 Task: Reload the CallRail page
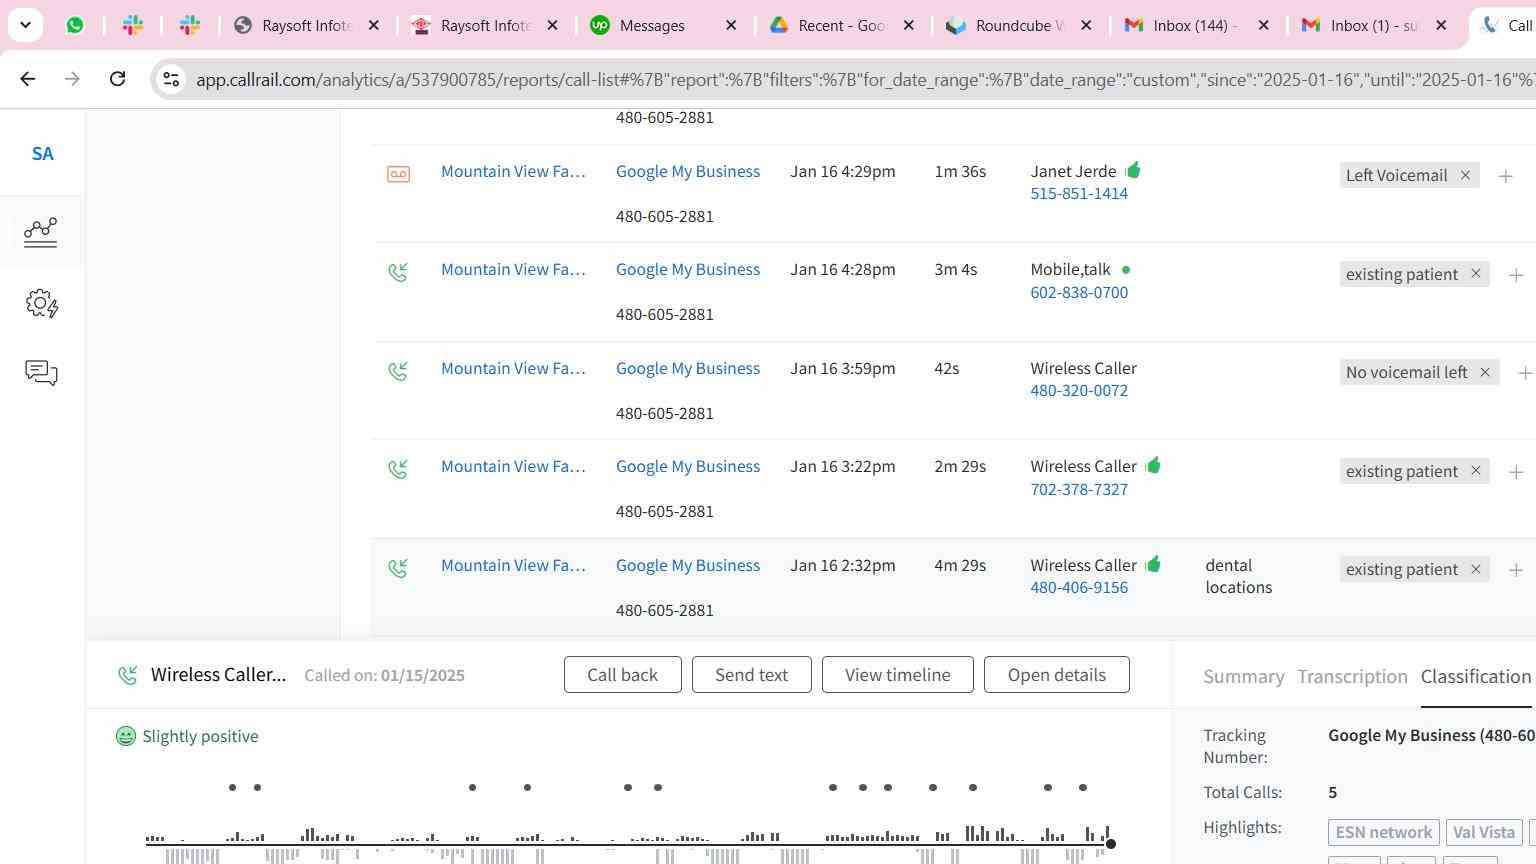117,79
